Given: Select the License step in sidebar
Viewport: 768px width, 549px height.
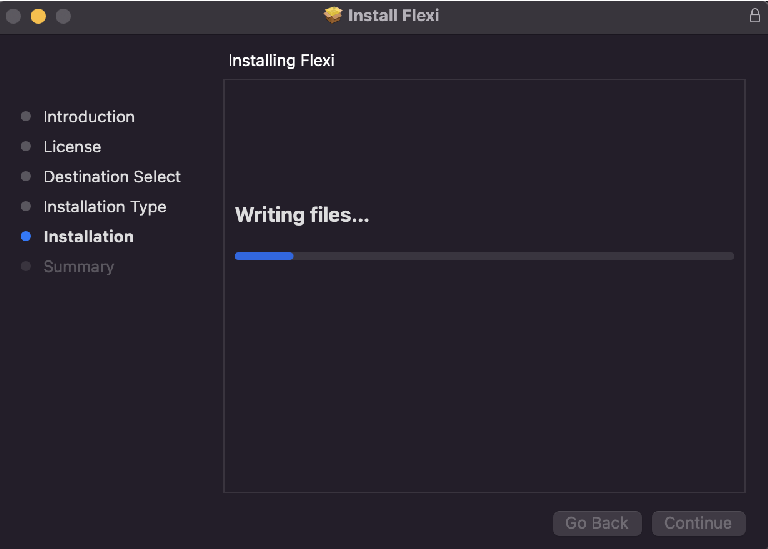Looking at the screenshot, I should click(x=72, y=147).
